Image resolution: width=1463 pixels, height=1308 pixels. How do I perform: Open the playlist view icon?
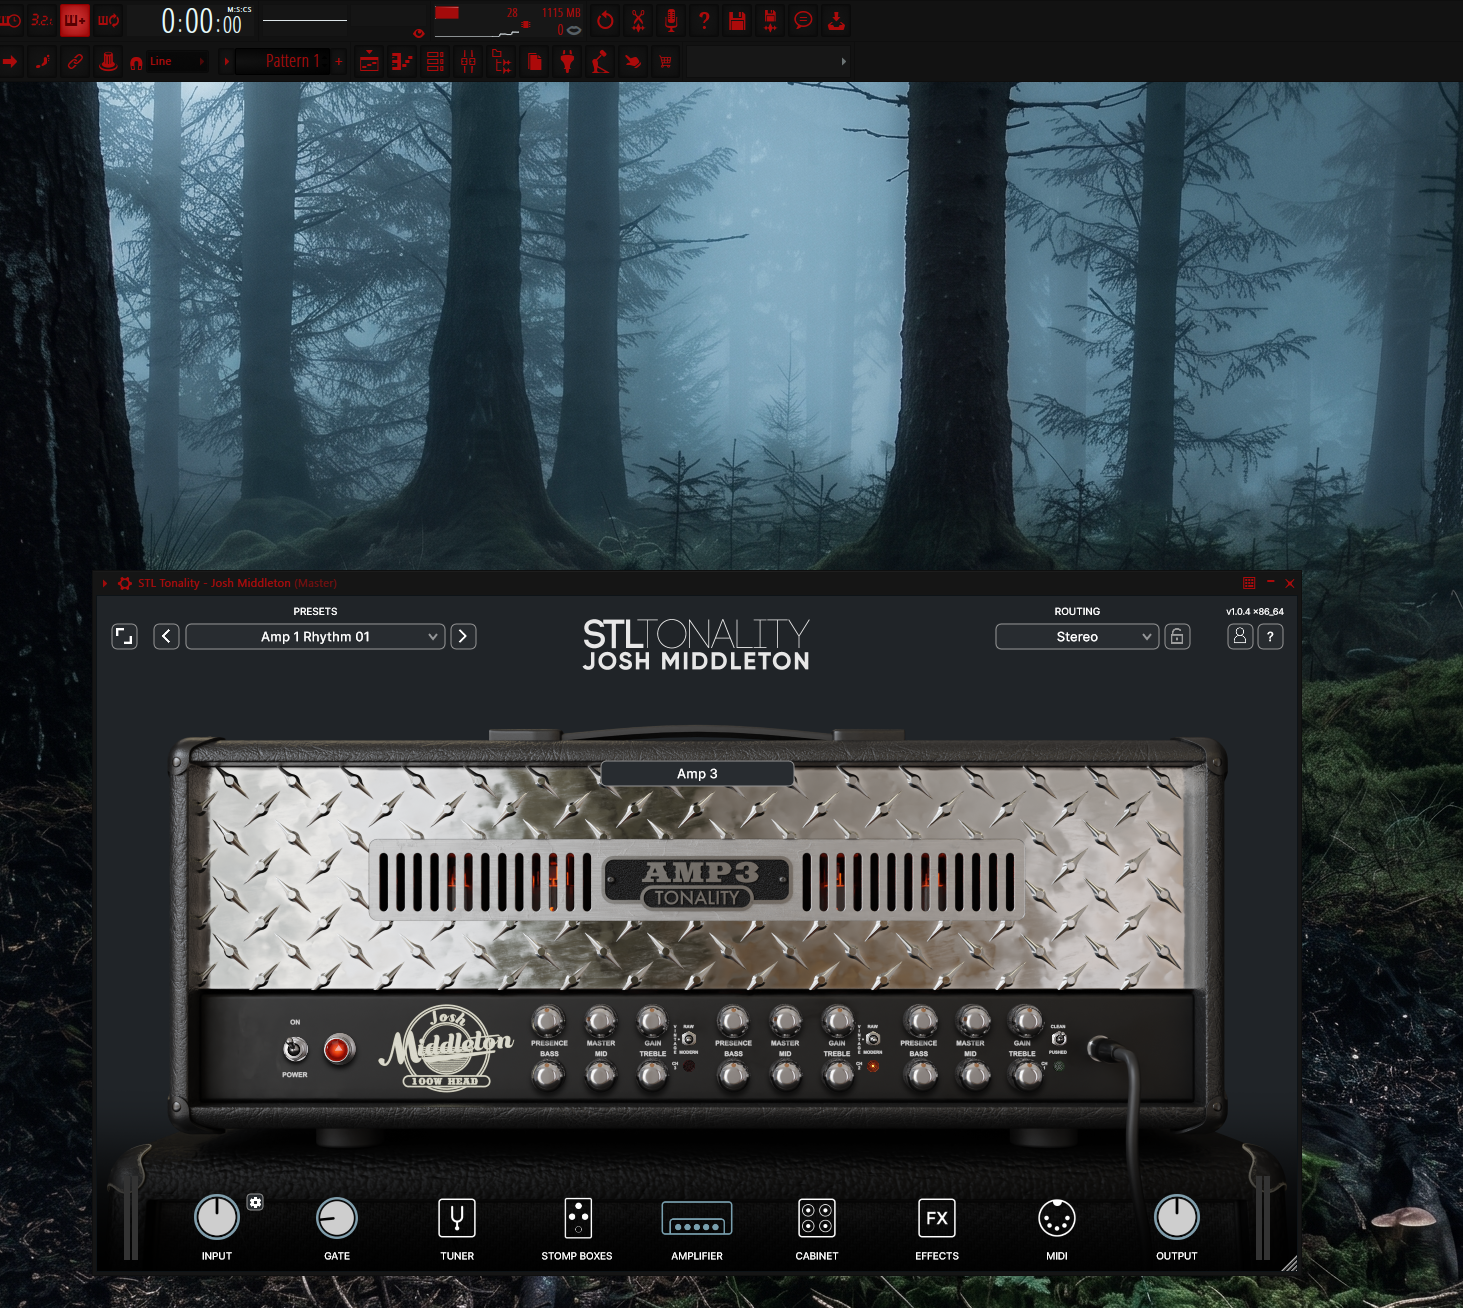click(x=369, y=62)
